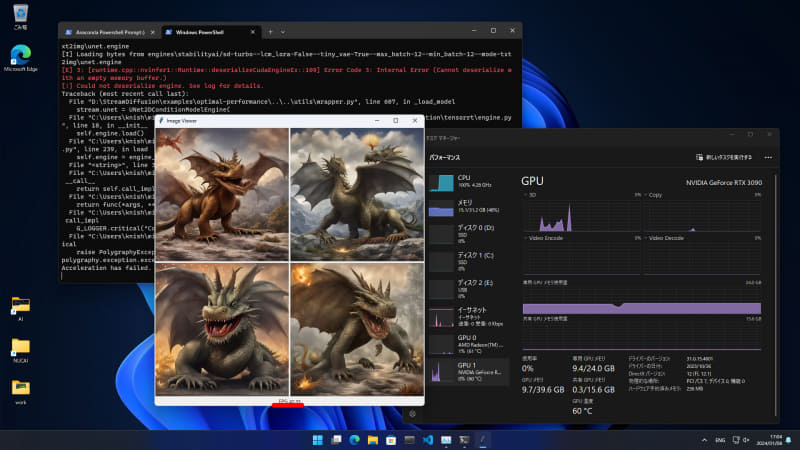Open the Recycle Bin desktop icon
Viewport: 800px width, 450px height.
coord(20,13)
